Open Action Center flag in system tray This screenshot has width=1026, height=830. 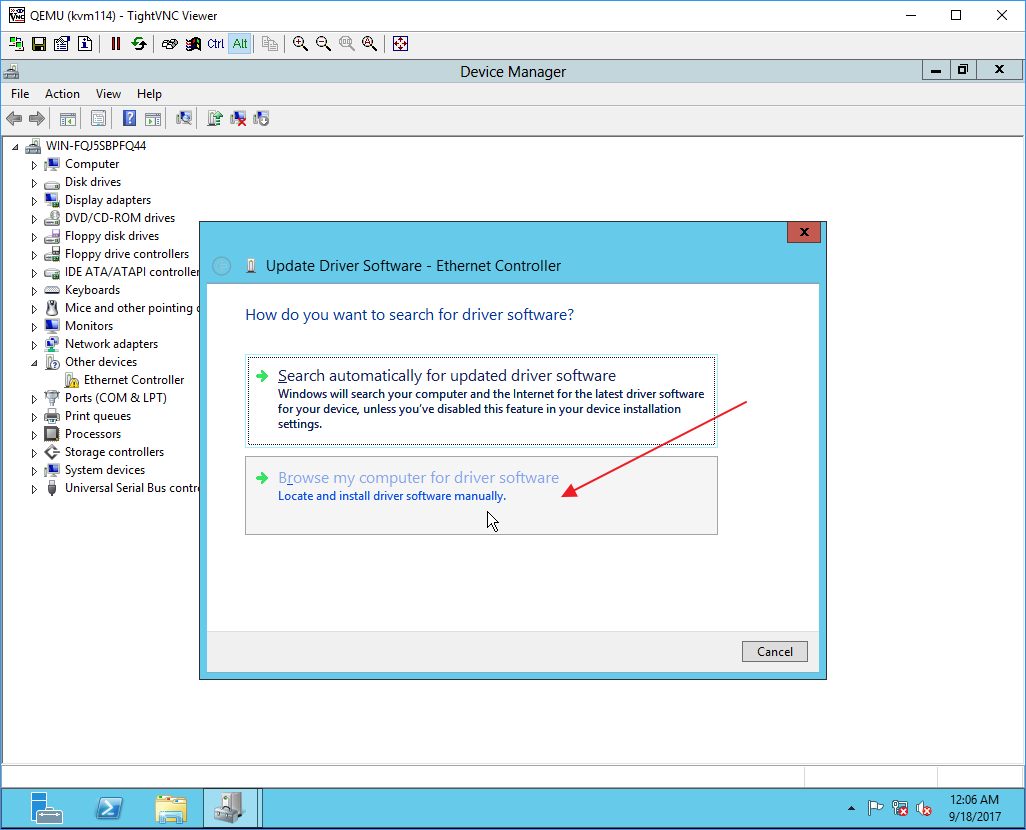(x=875, y=808)
